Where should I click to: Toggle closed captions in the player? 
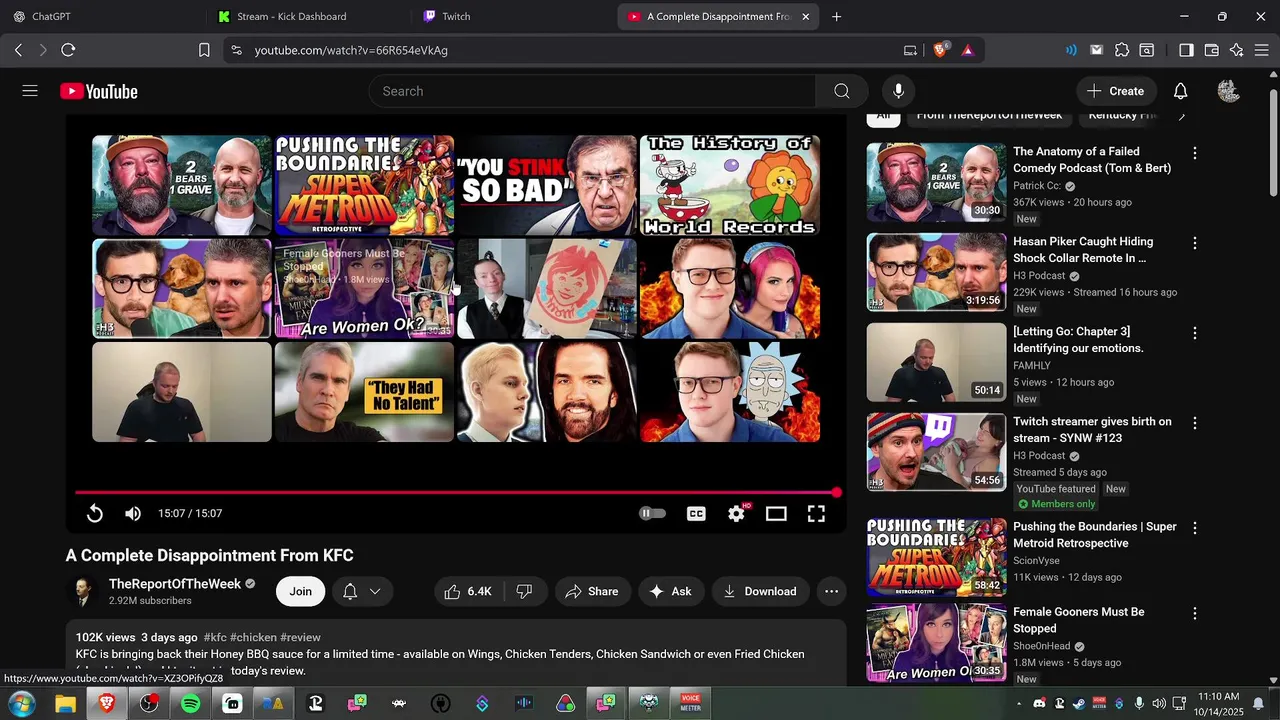(x=696, y=513)
